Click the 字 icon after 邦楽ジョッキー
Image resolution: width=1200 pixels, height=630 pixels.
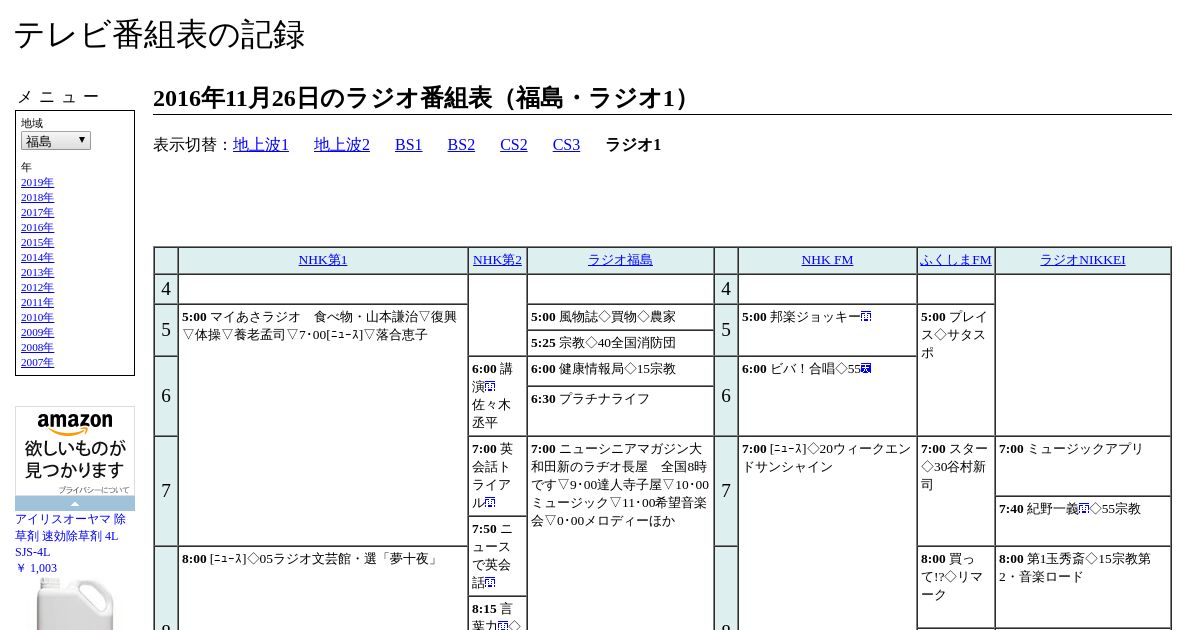866,316
